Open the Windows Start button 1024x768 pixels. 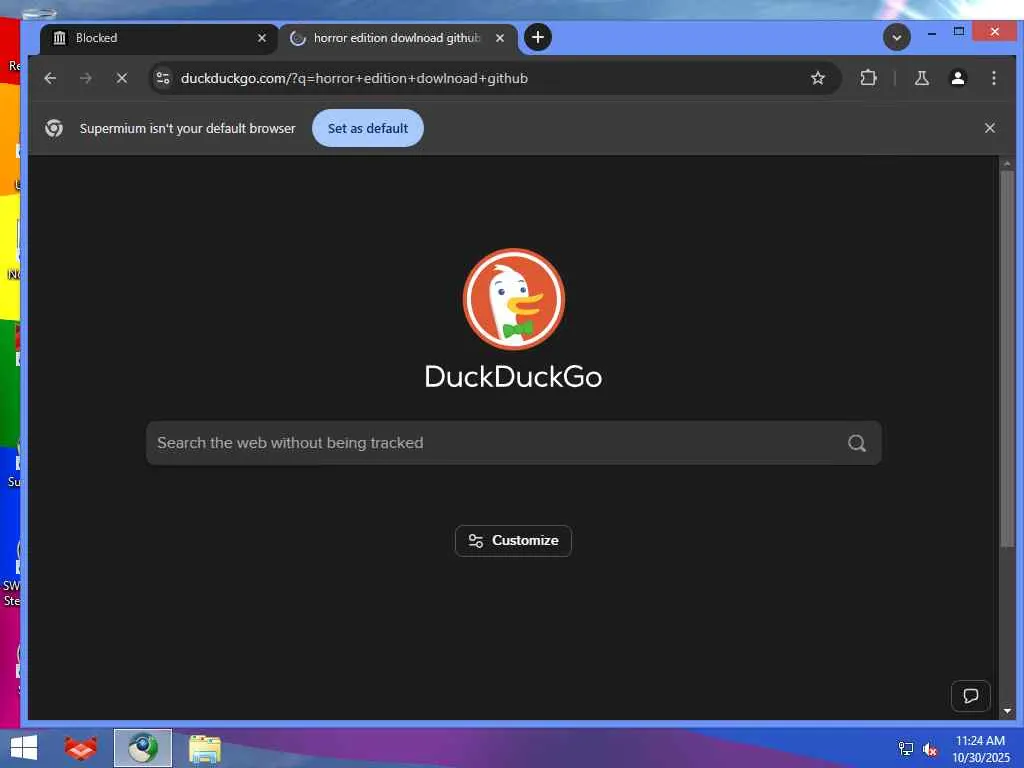24,748
